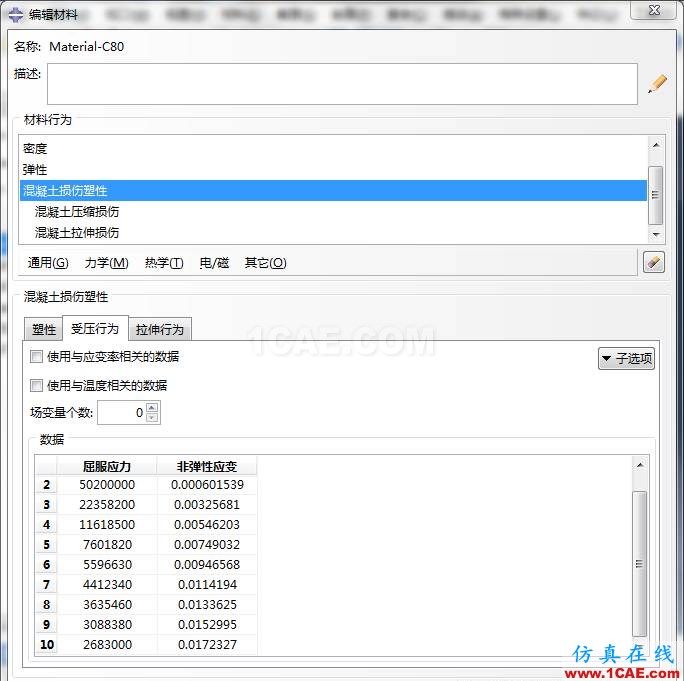
Task: Select inelastic strain cell 0.00946568
Action: (207, 565)
